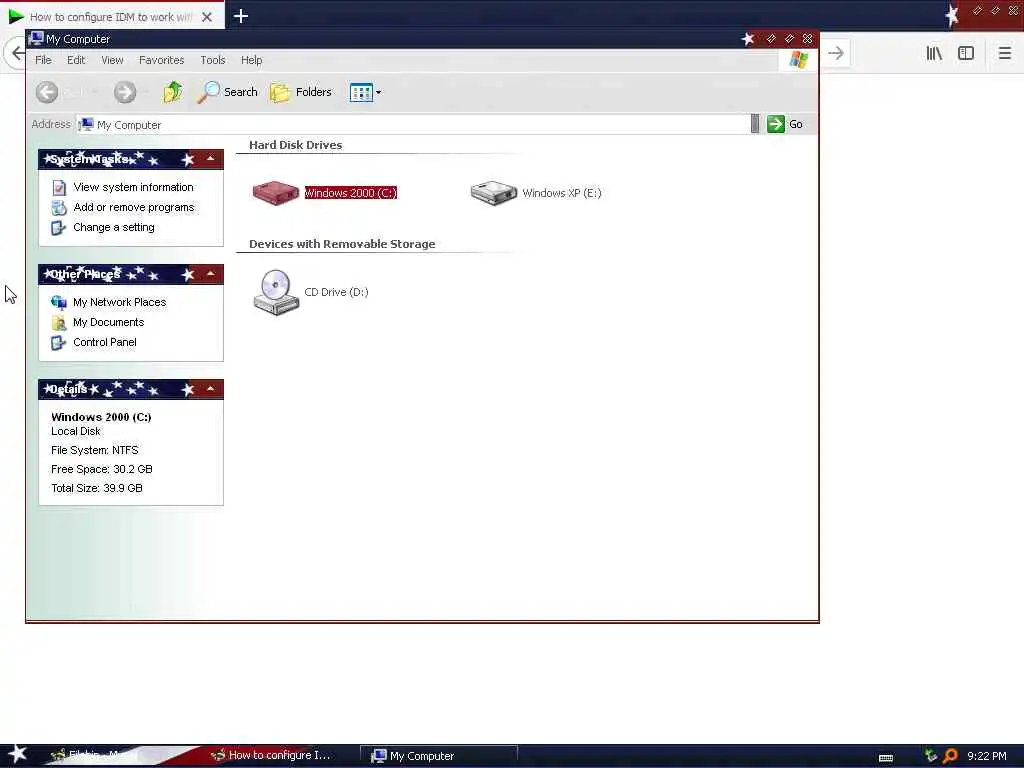Click the Add or remove programs icon
Image resolution: width=1024 pixels, height=768 pixels.
pos(59,208)
